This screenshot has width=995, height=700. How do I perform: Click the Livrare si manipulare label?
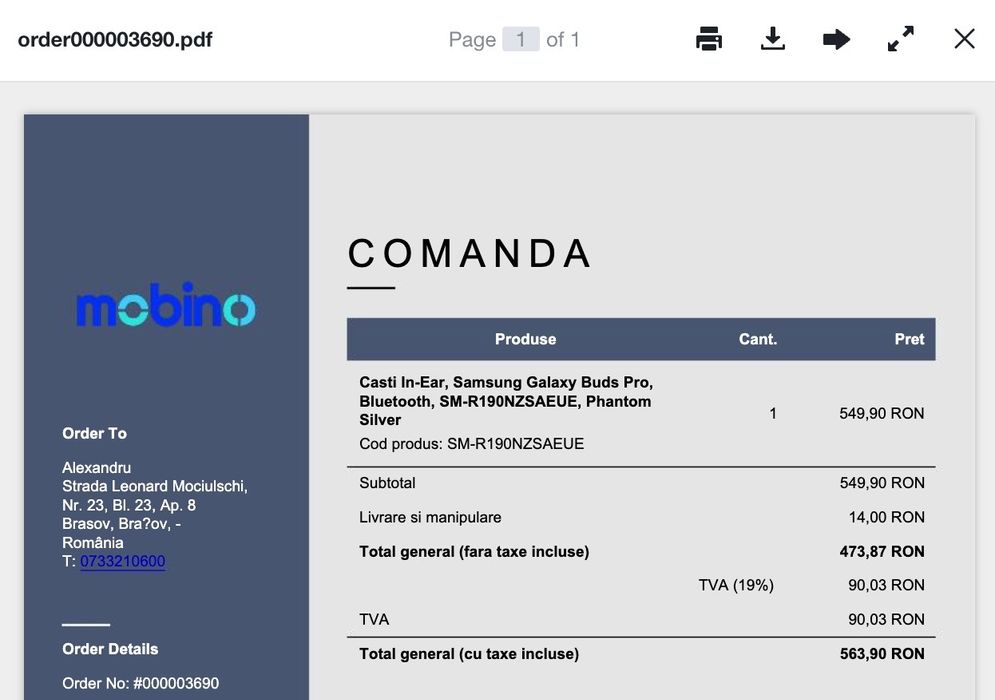pyautogui.click(x=430, y=517)
